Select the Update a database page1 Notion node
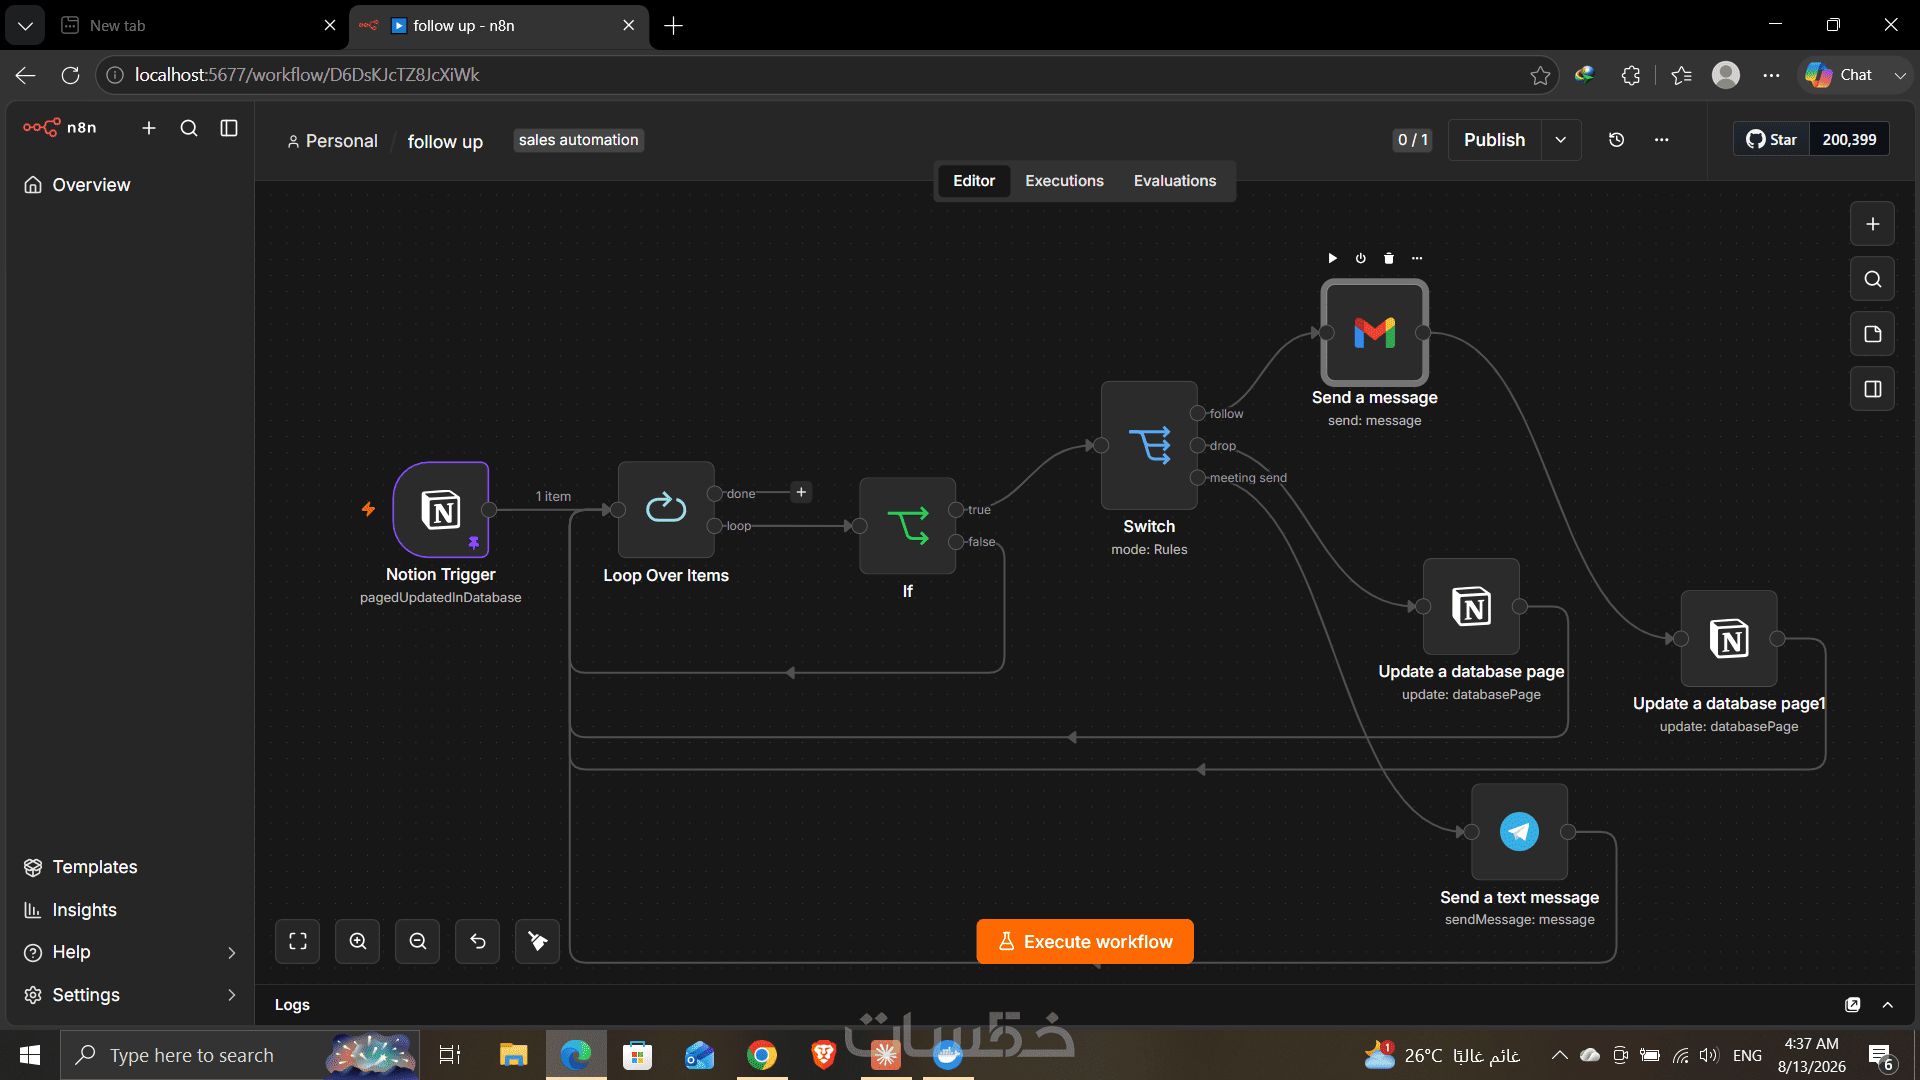Image resolution: width=1920 pixels, height=1080 pixels. point(1729,638)
